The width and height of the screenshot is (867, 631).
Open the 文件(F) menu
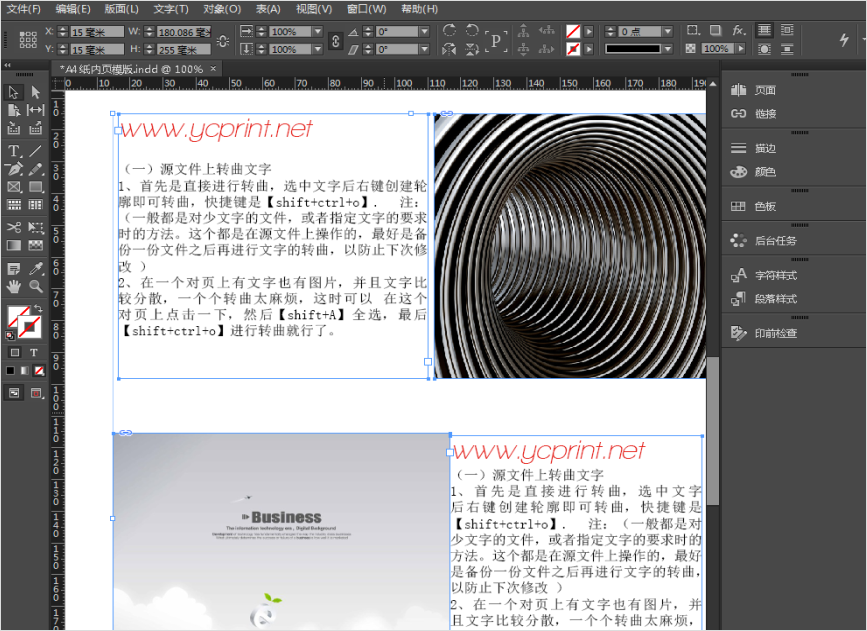click(24, 9)
